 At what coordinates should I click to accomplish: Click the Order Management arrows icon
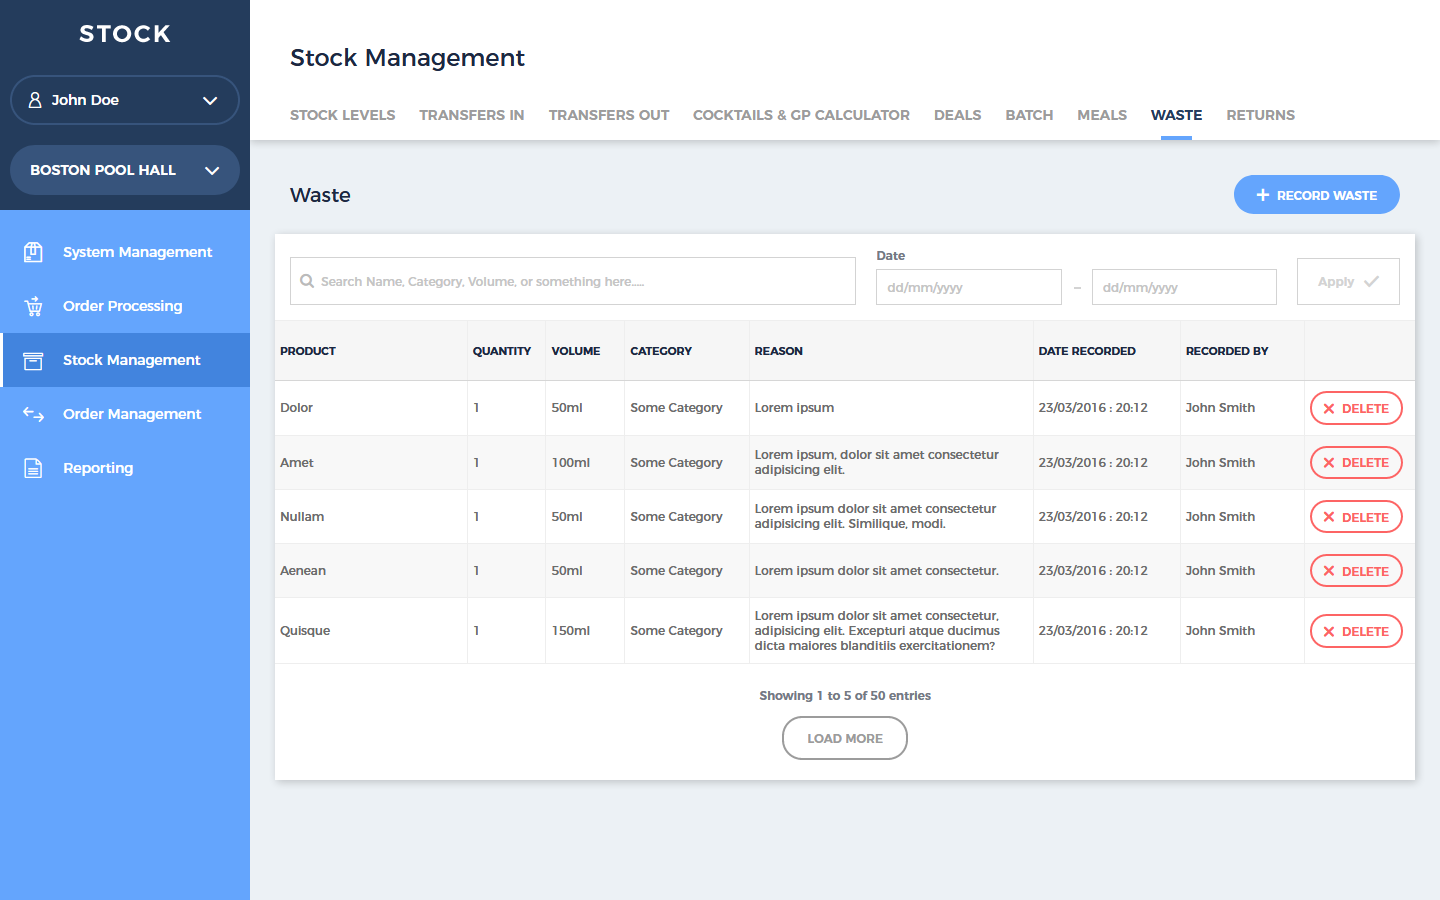tap(33, 414)
